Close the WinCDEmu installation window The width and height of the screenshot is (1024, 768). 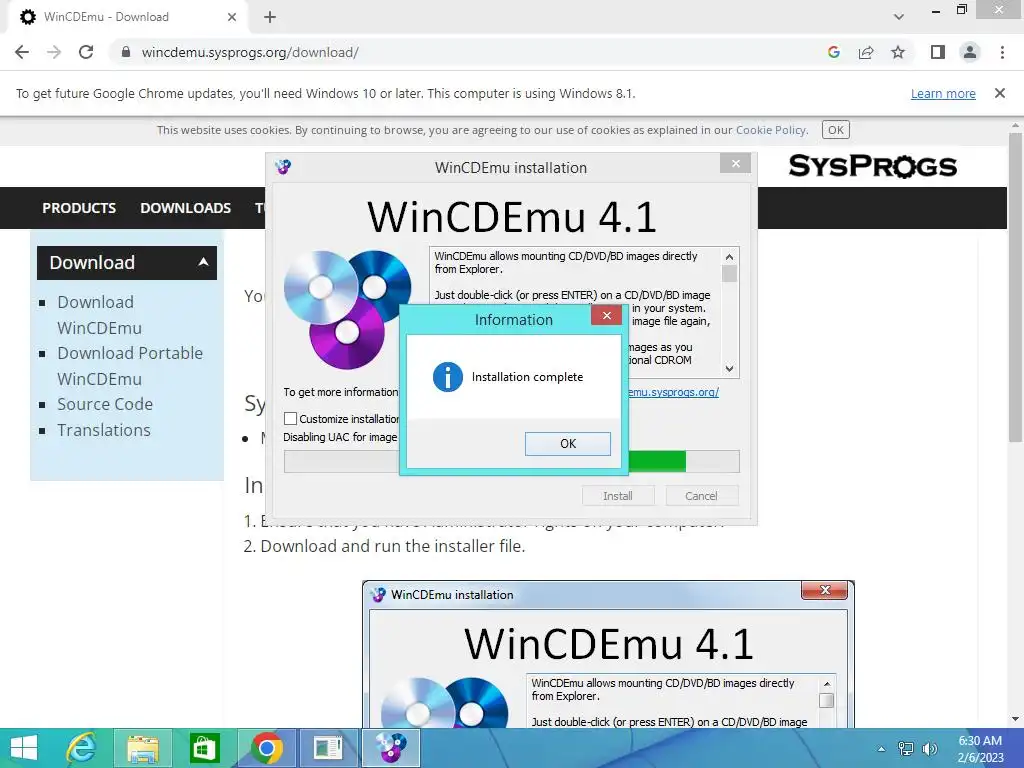[735, 163]
